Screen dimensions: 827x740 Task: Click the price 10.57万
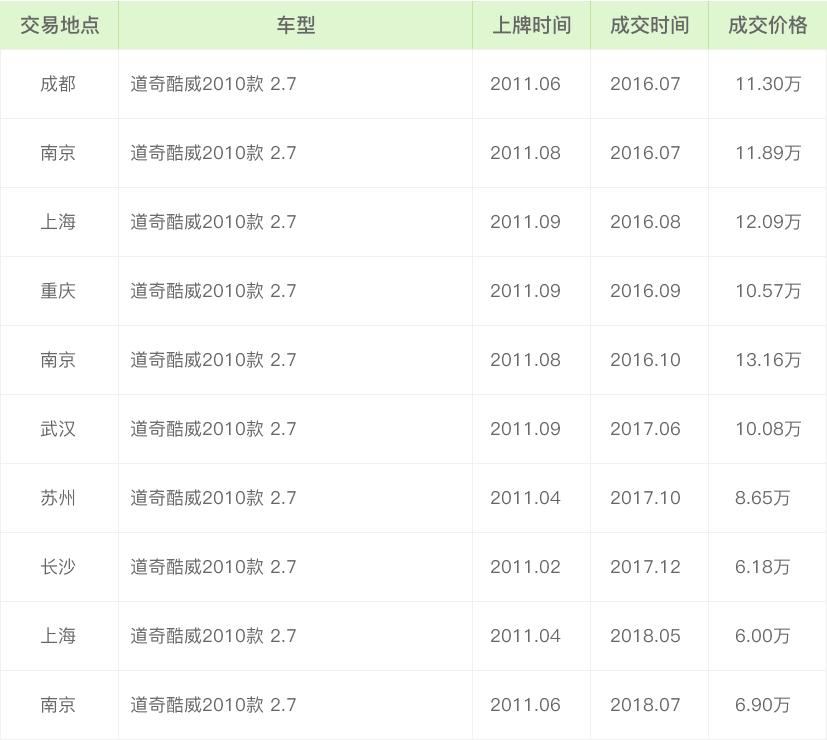point(768,291)
